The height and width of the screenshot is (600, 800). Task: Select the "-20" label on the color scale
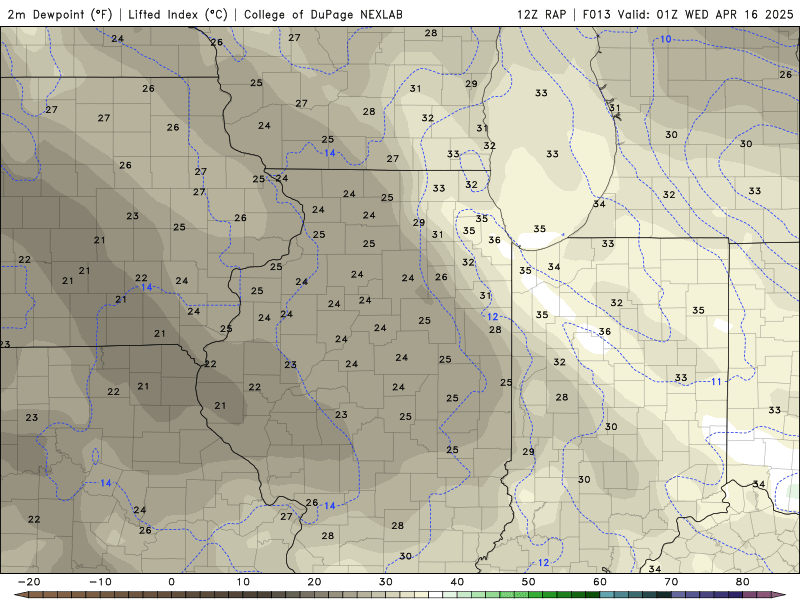pos(29,582)
